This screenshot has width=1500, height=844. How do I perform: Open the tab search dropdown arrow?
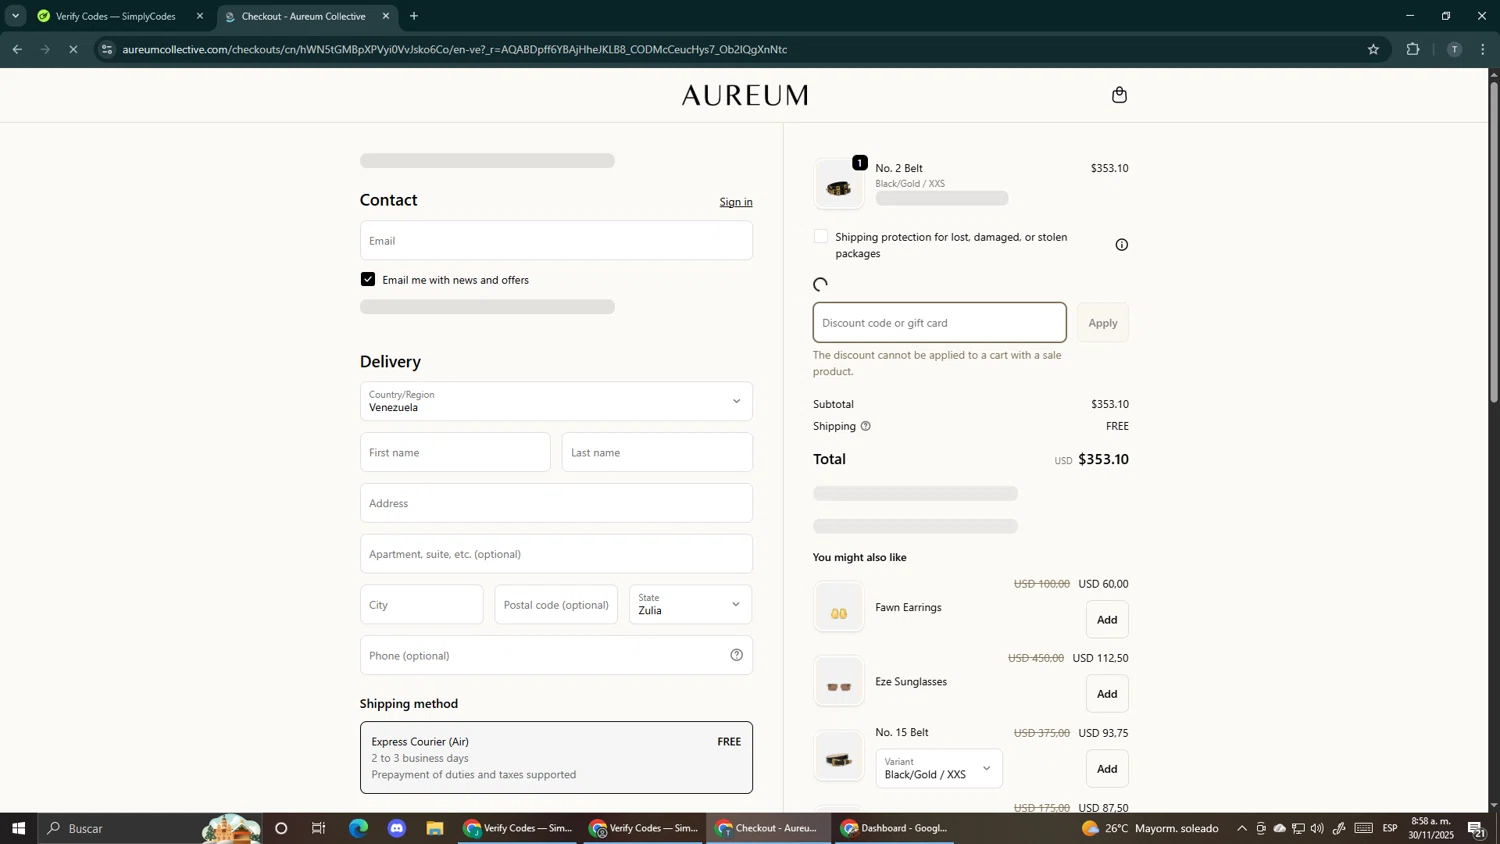(x=15, y=16)
